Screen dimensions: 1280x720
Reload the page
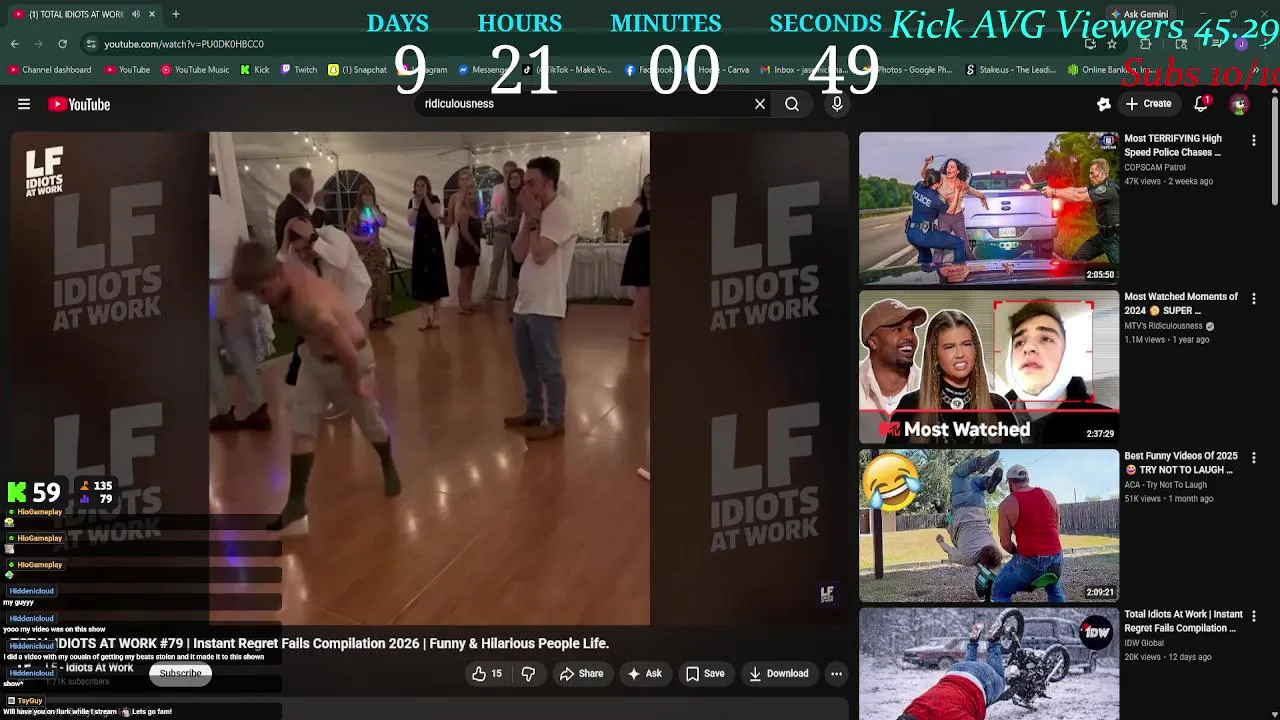click(62, 44)
